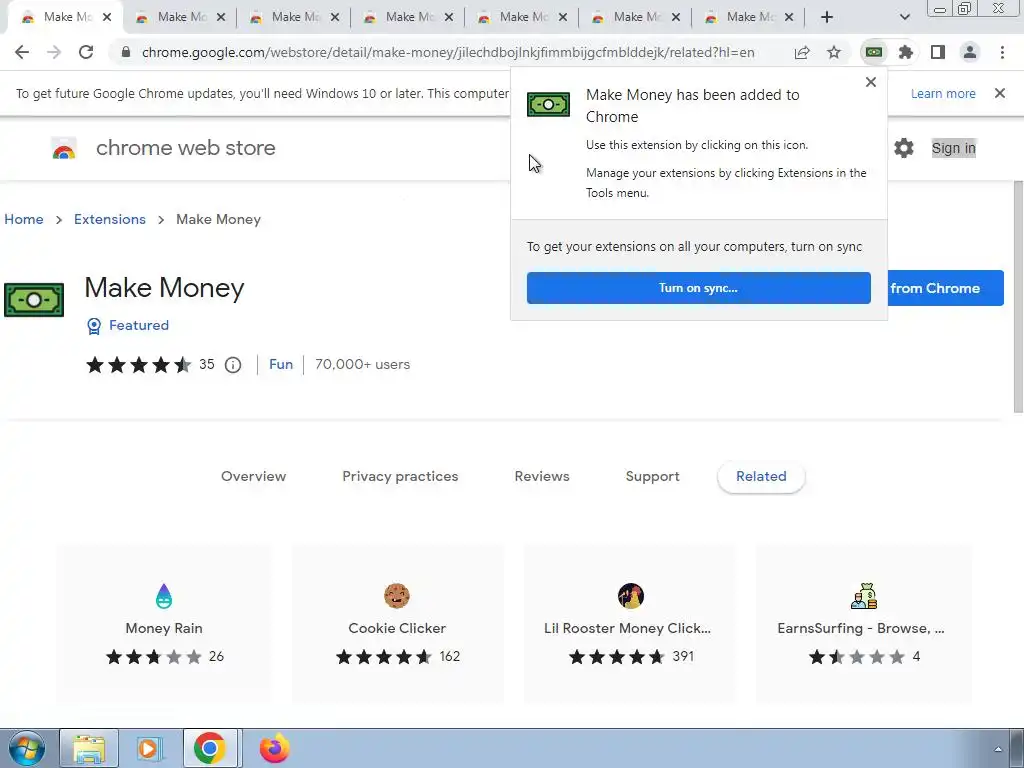Screen dimensions: 1024x768
Task: Open the web store settings gear
Action: (x=904, y=148)
